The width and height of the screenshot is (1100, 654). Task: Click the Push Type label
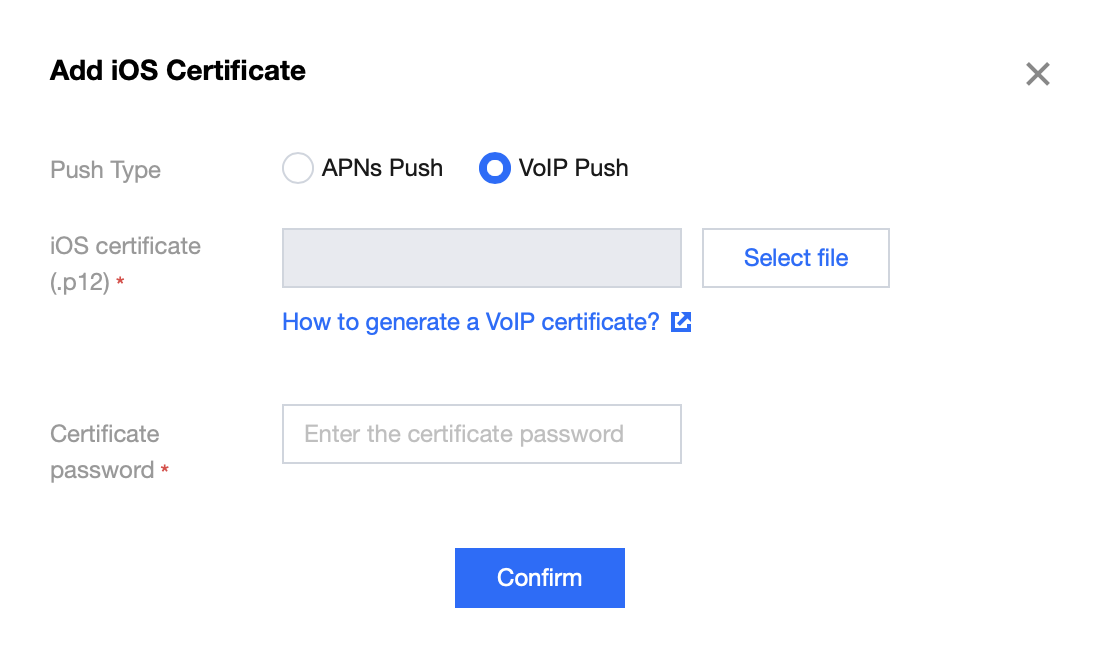tap(105, 170)
